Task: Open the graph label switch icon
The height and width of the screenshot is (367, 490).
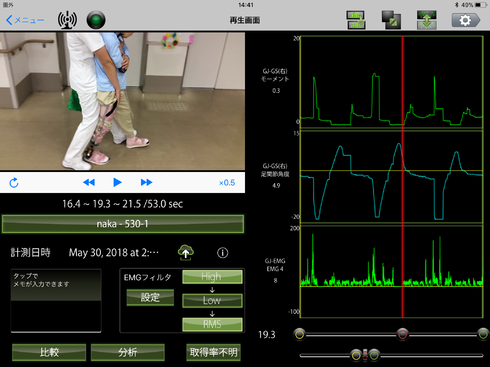Action: (x=356, y=20)
